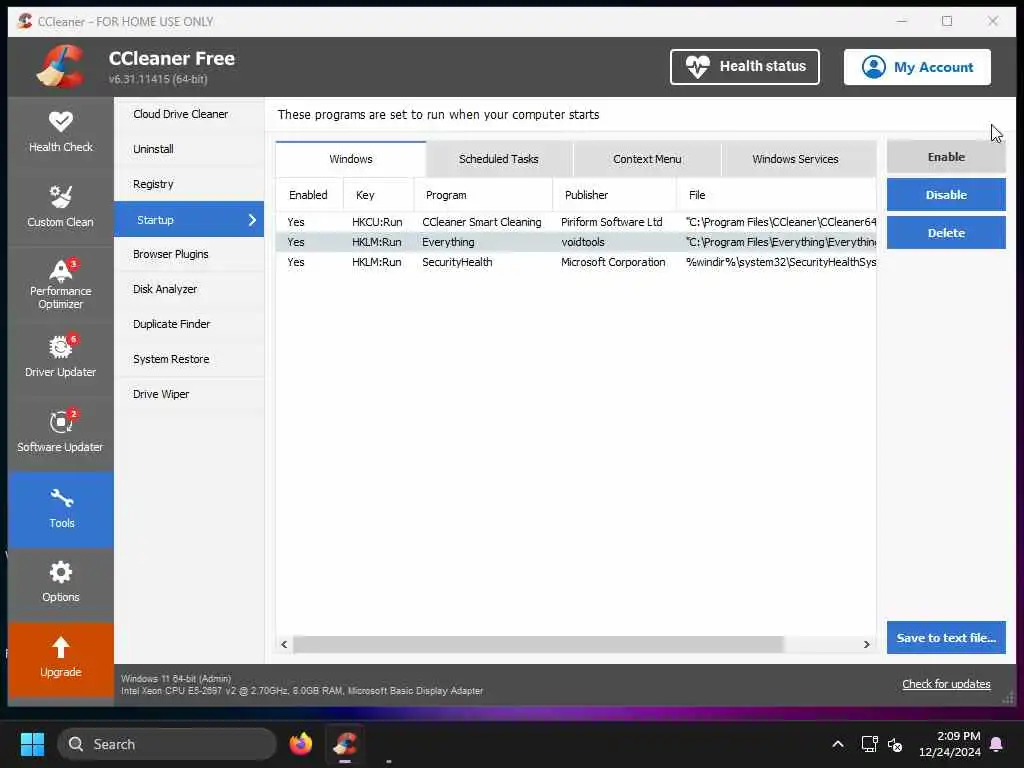Open My Account

point(917,67)
